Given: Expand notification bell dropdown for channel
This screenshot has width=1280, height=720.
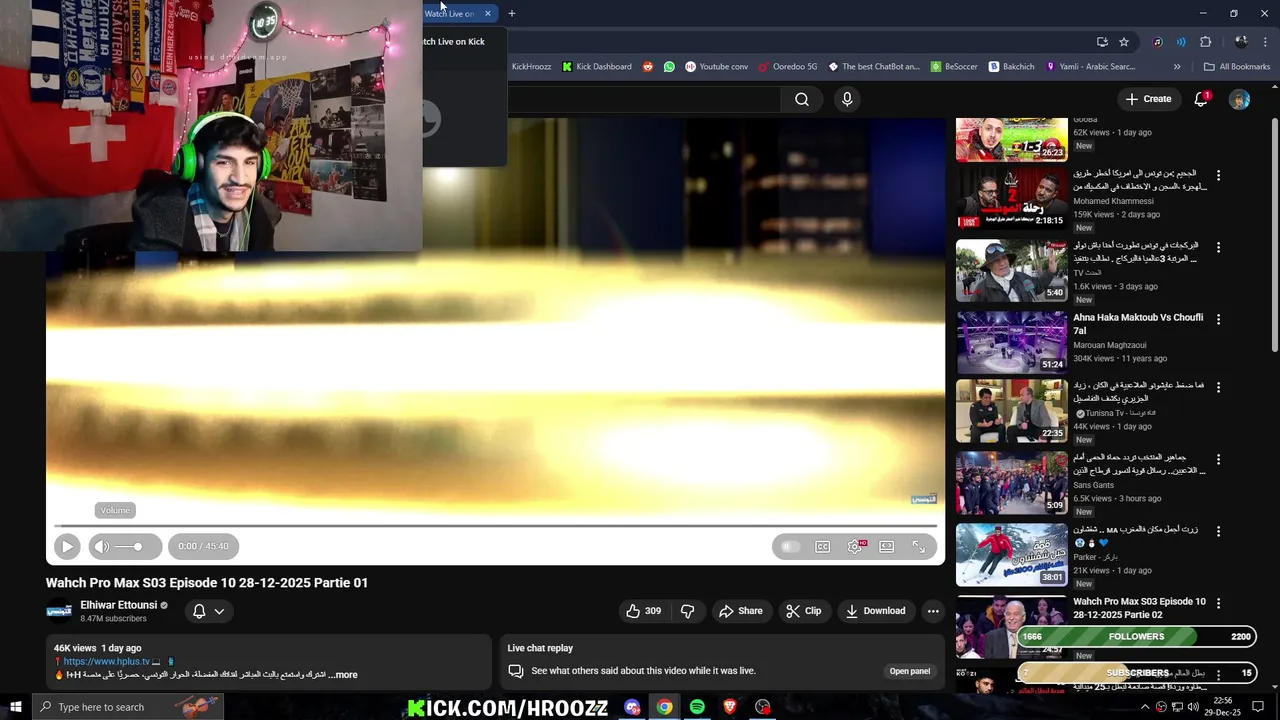Looking at the screenshot, I should point(208,611).
